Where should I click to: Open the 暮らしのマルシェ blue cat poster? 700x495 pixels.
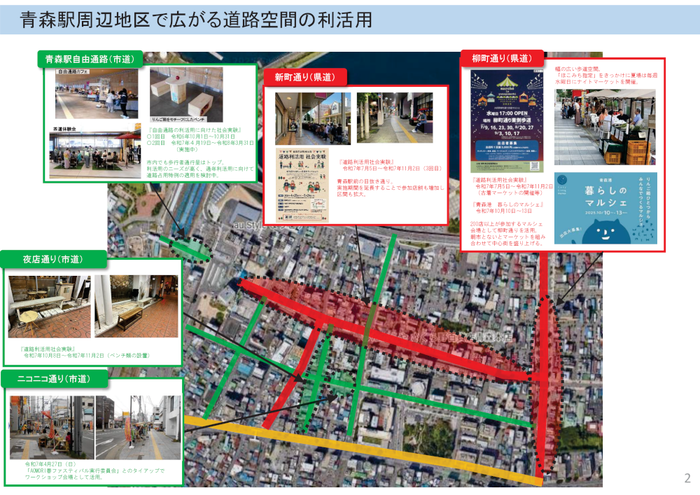coord(606,208)
